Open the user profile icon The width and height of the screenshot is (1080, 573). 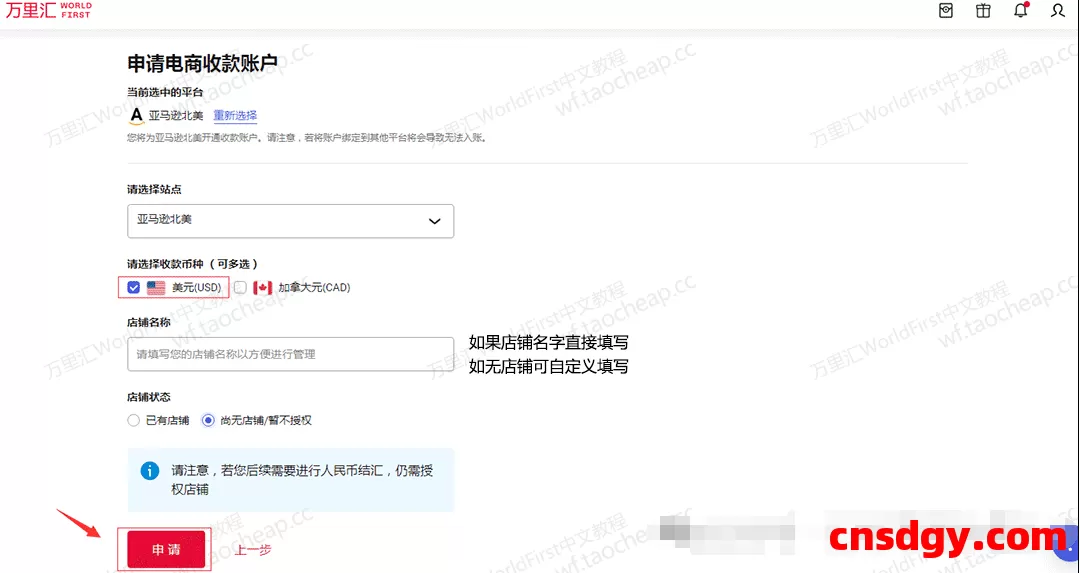1058,11
